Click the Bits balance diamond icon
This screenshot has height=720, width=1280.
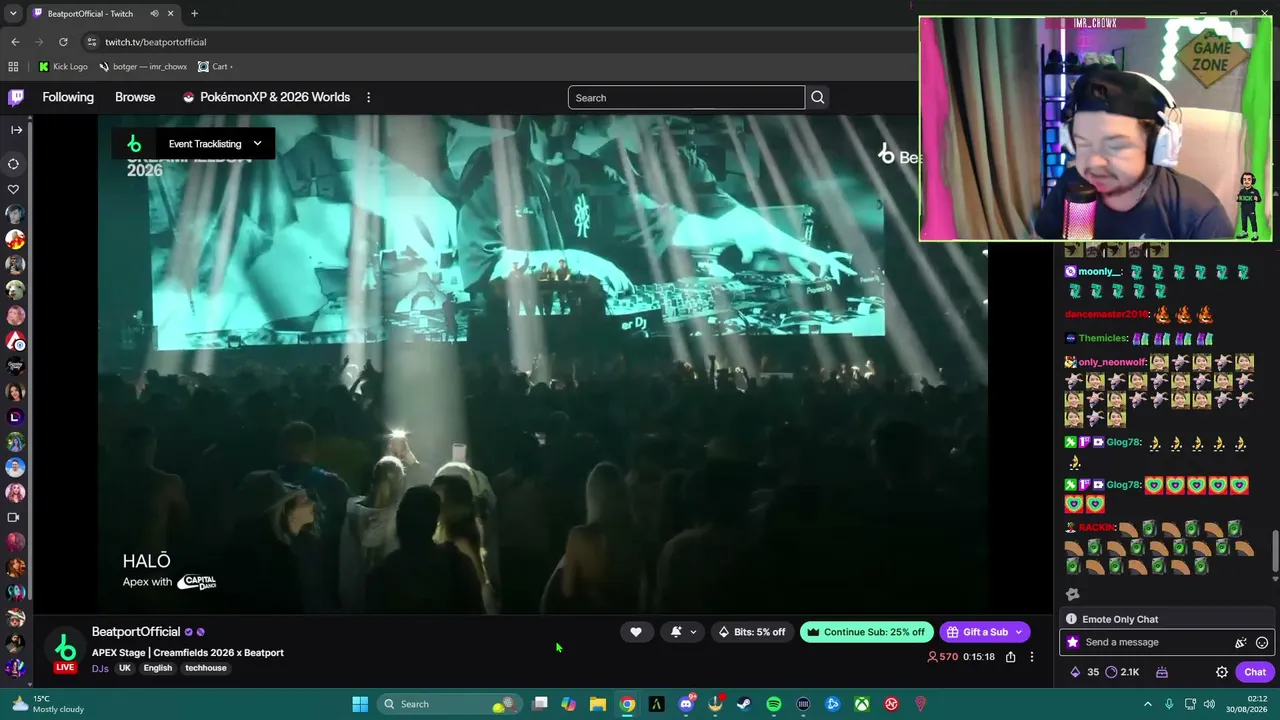1075,672
